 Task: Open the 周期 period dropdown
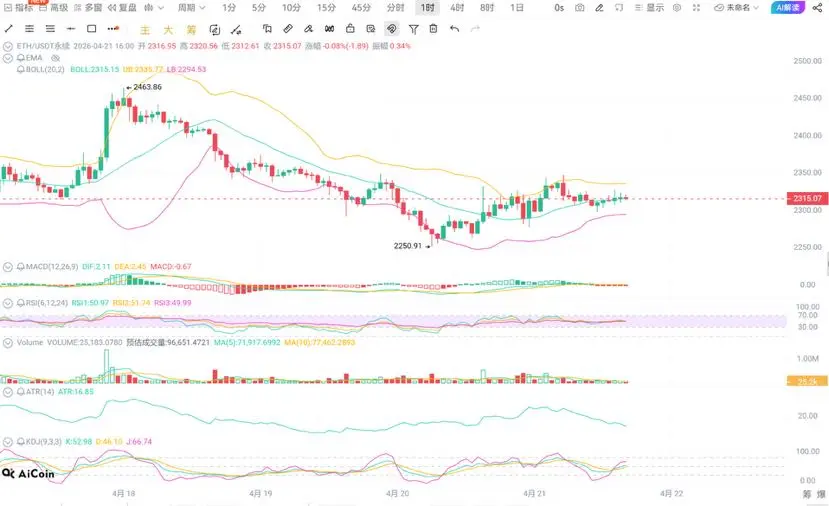(191, 7)
